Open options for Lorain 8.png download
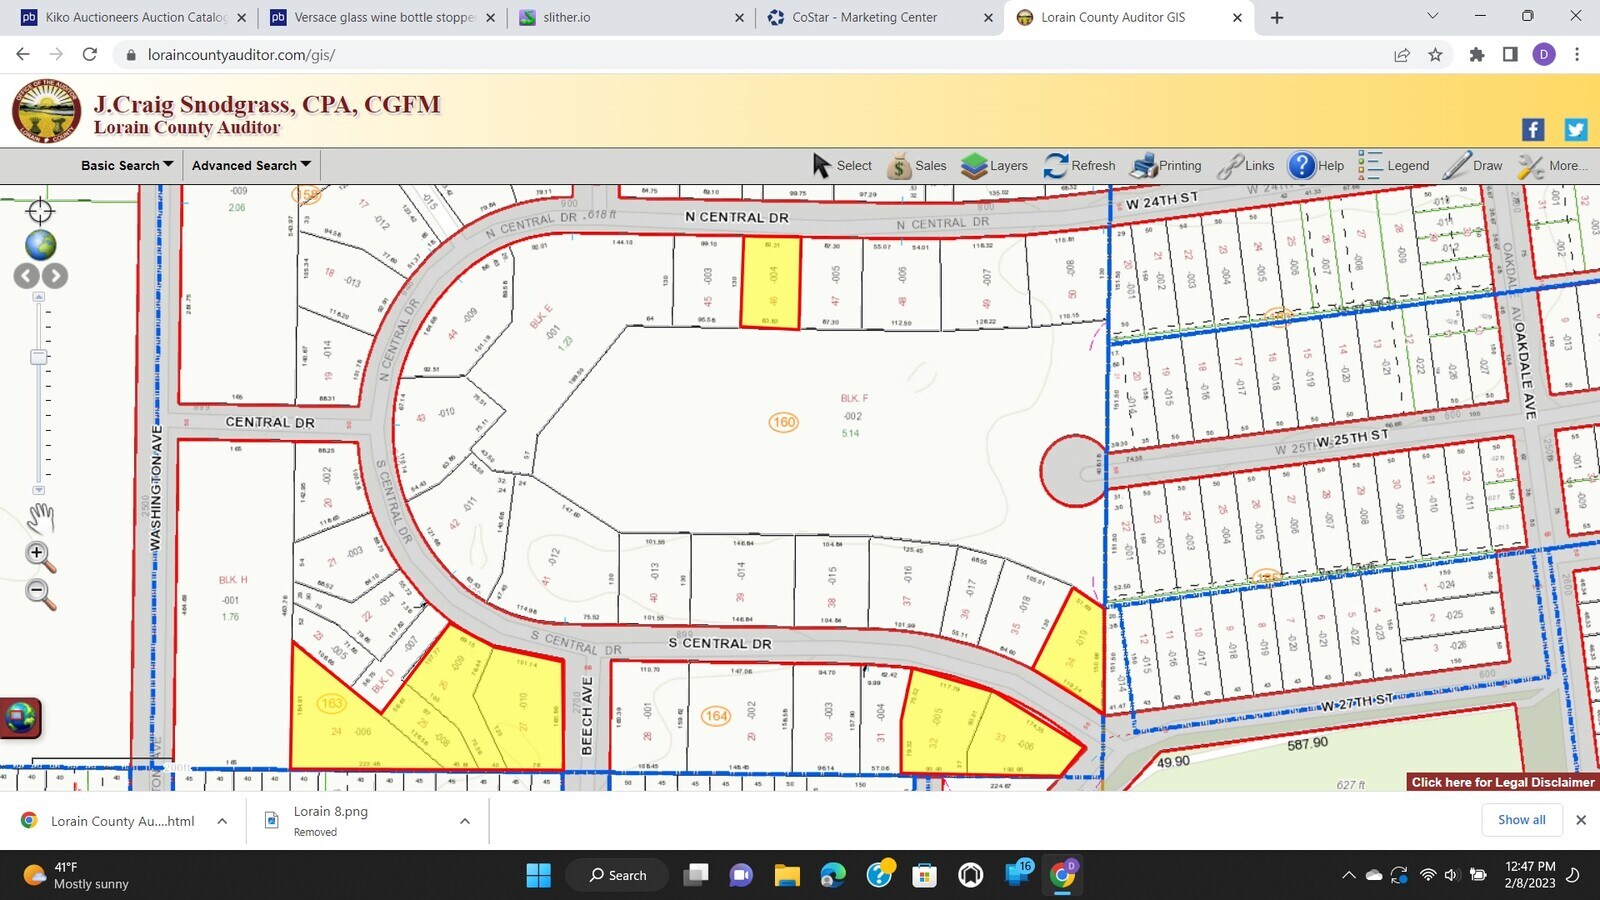This screenshot has height=900, width=1600. coord(465,821)
